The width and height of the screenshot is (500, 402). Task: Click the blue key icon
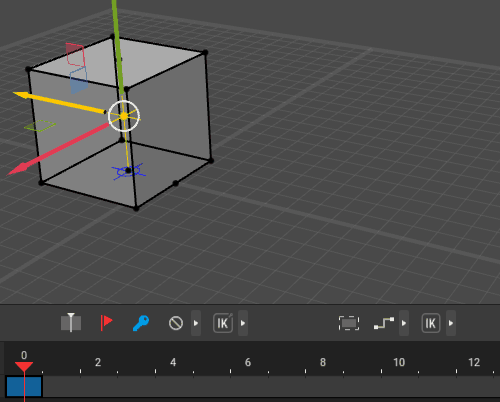pyautogui.click(x=141, y=323)
